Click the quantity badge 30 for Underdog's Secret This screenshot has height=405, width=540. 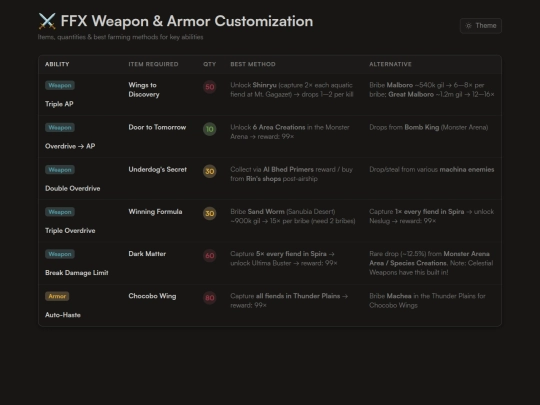210,171
